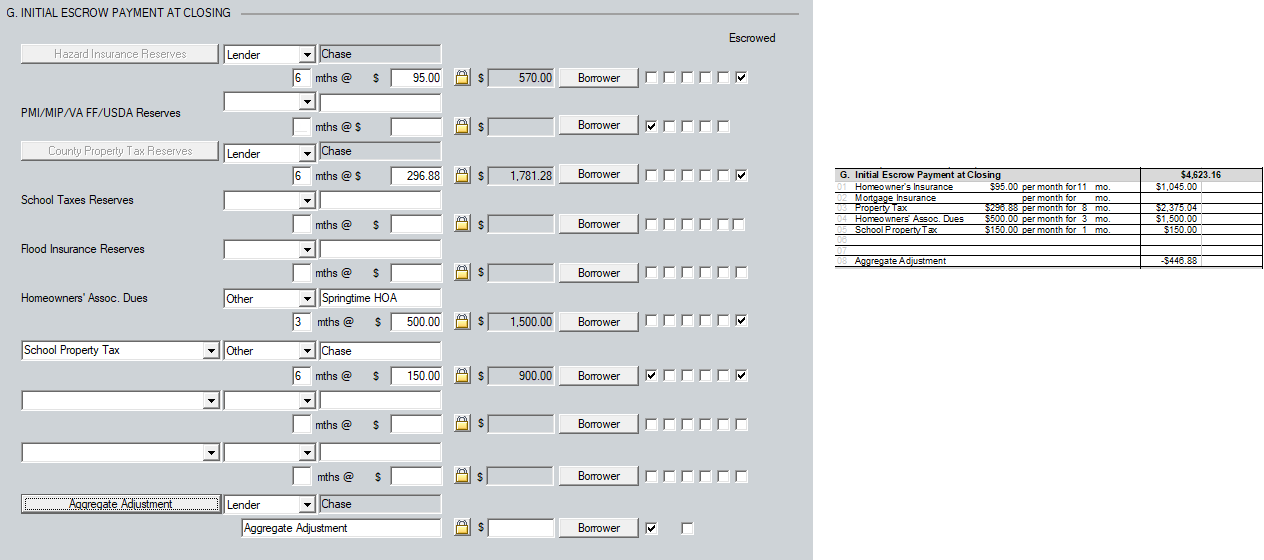The width and height of the screenshot is (1264, 560).
Task: Click the Hazard Insurance Reserves button
Action: [120, 54]
